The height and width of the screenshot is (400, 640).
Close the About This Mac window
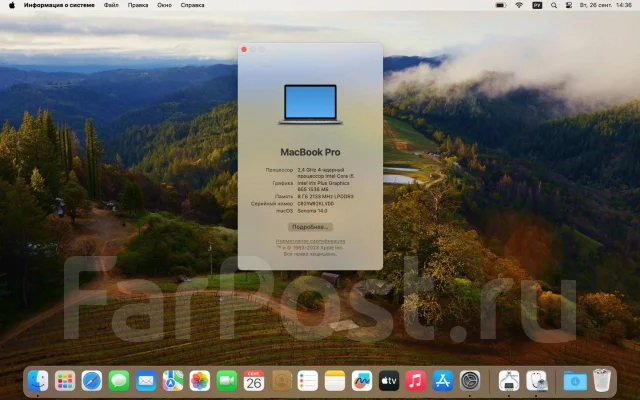(244, 49)
